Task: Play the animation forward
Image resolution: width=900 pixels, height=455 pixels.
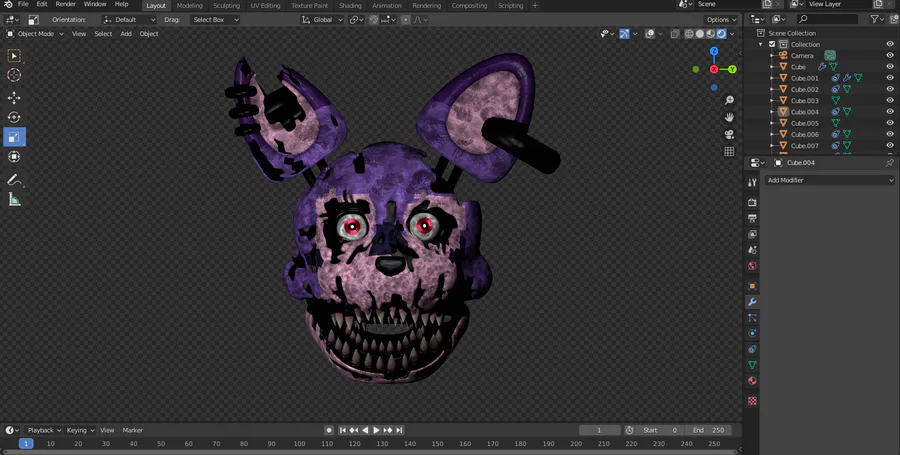Action: click(377, 430)
